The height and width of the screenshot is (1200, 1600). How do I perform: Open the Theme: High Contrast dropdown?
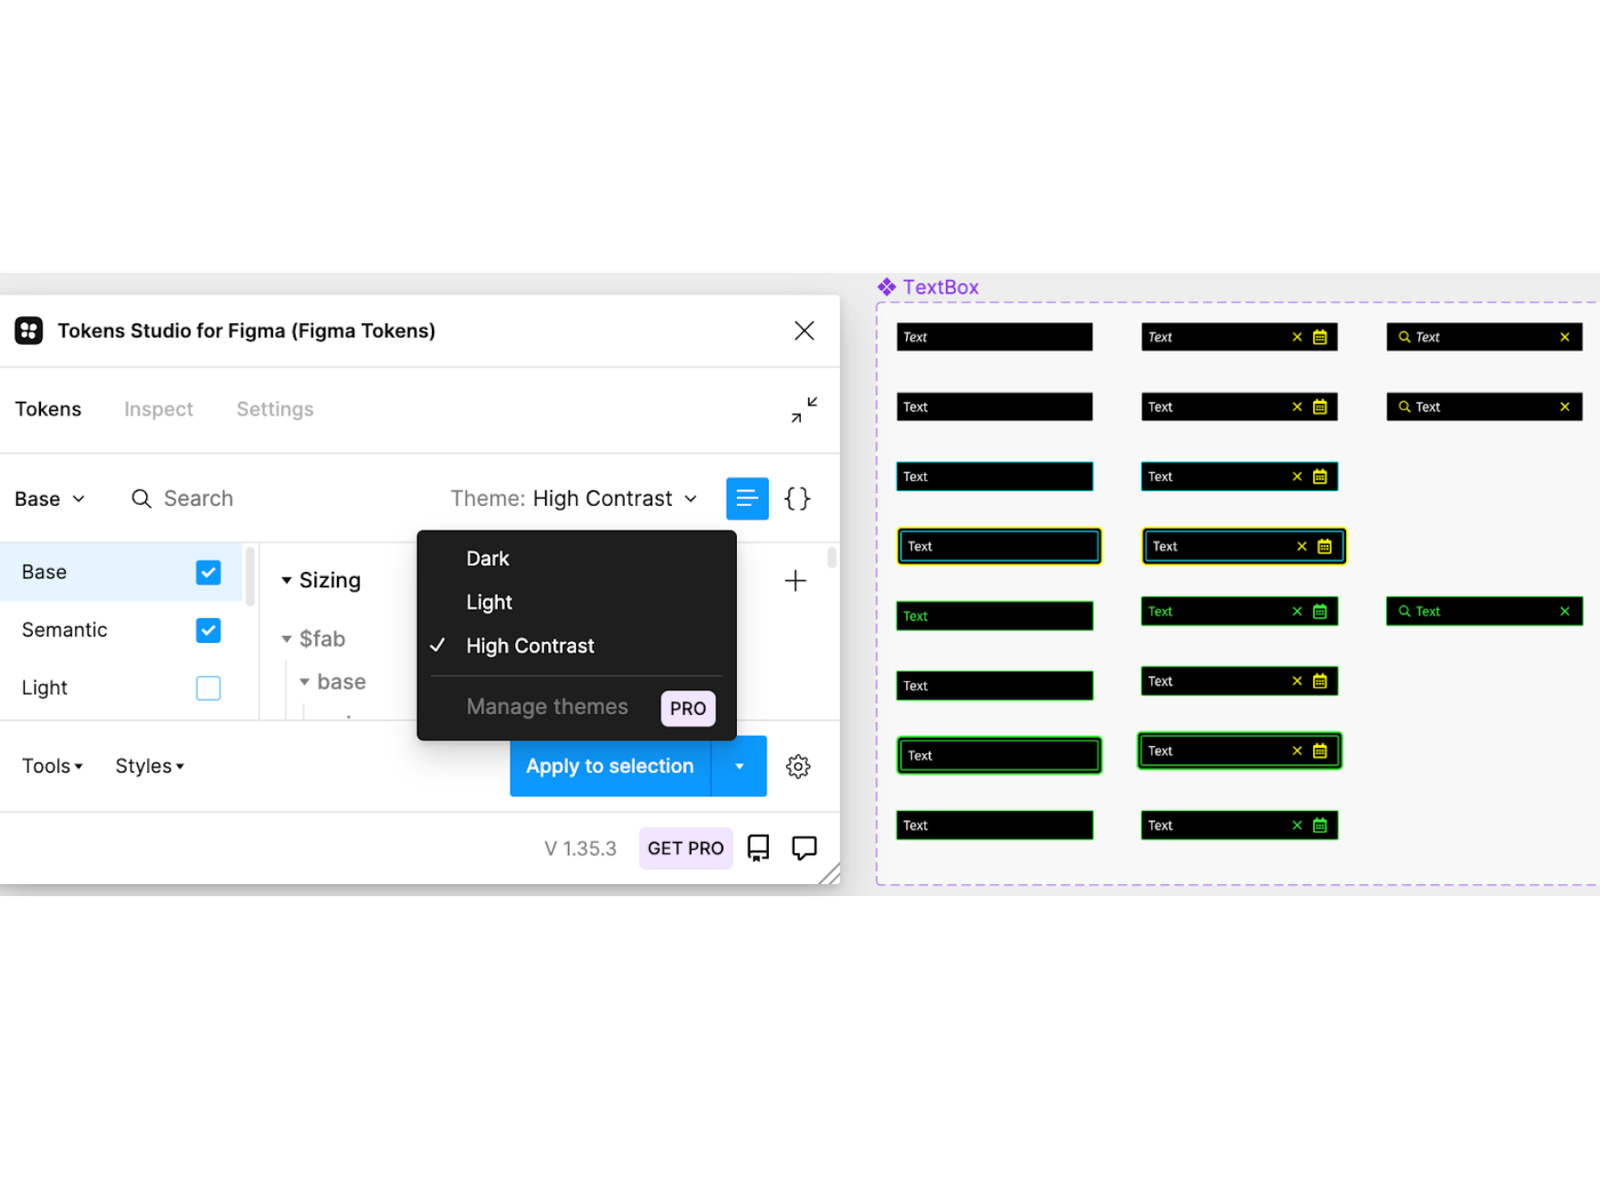click(x=574, y=499)
